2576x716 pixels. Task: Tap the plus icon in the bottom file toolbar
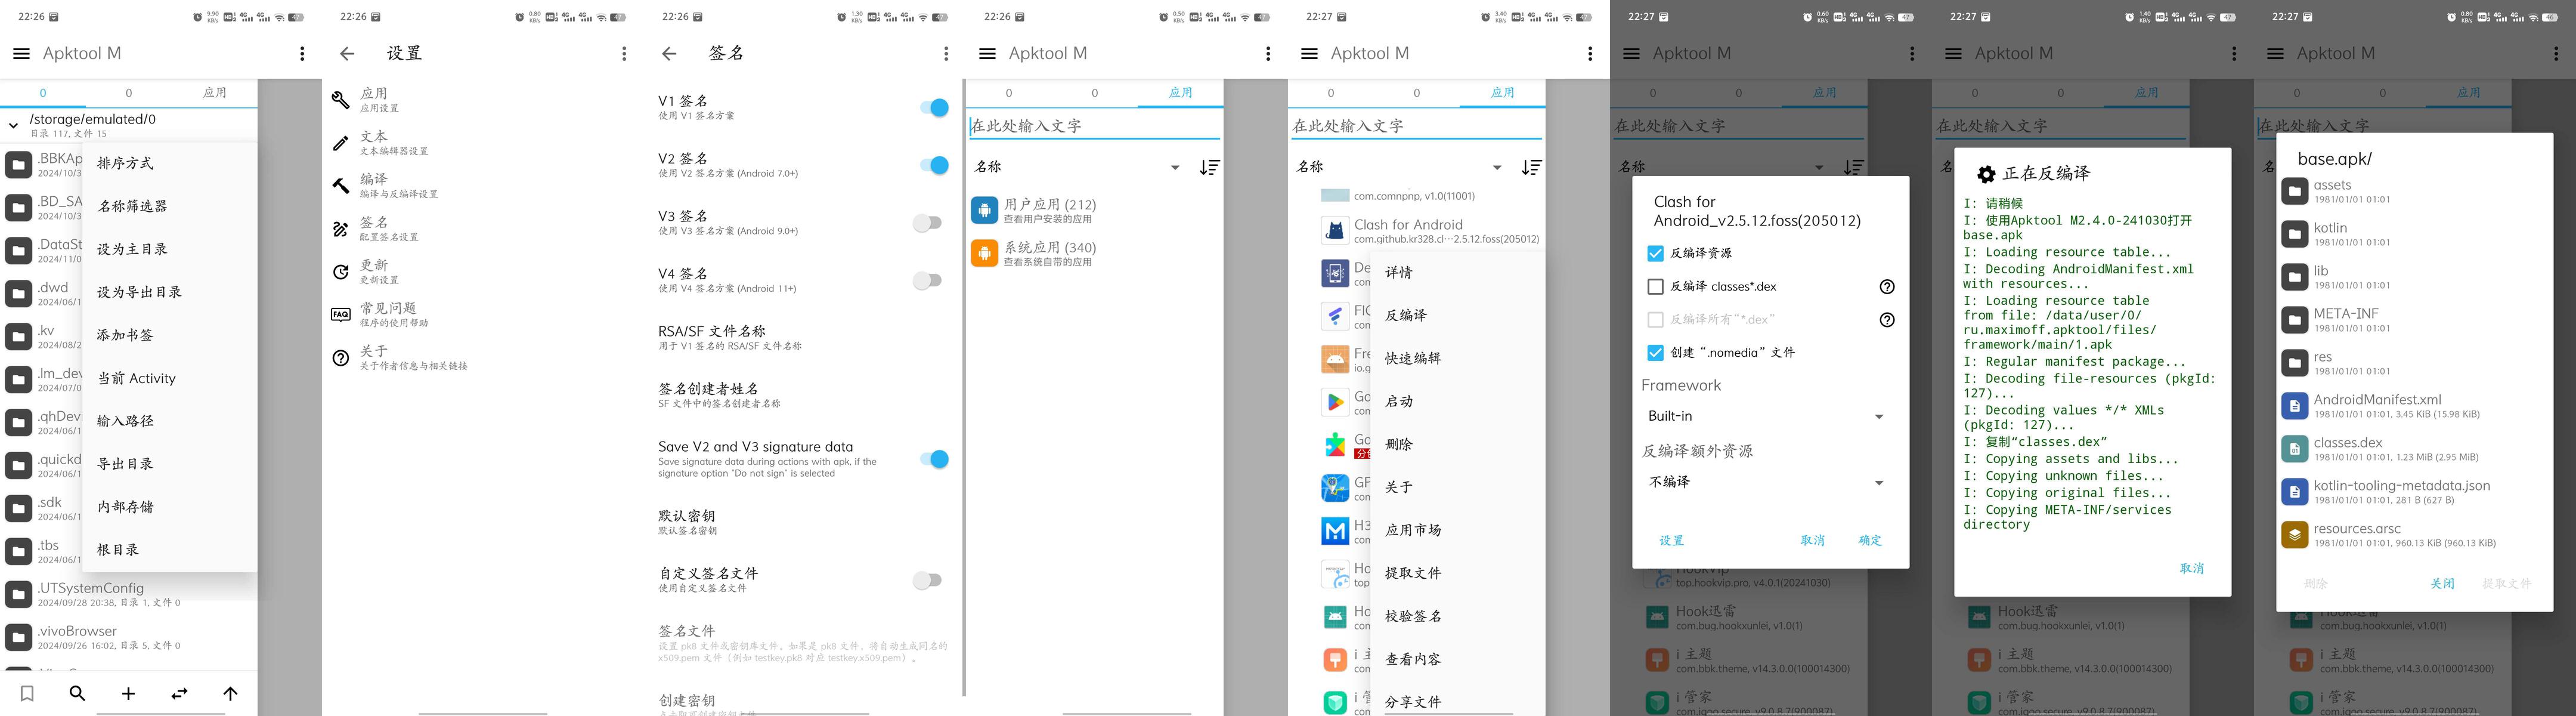pos(128,693)
